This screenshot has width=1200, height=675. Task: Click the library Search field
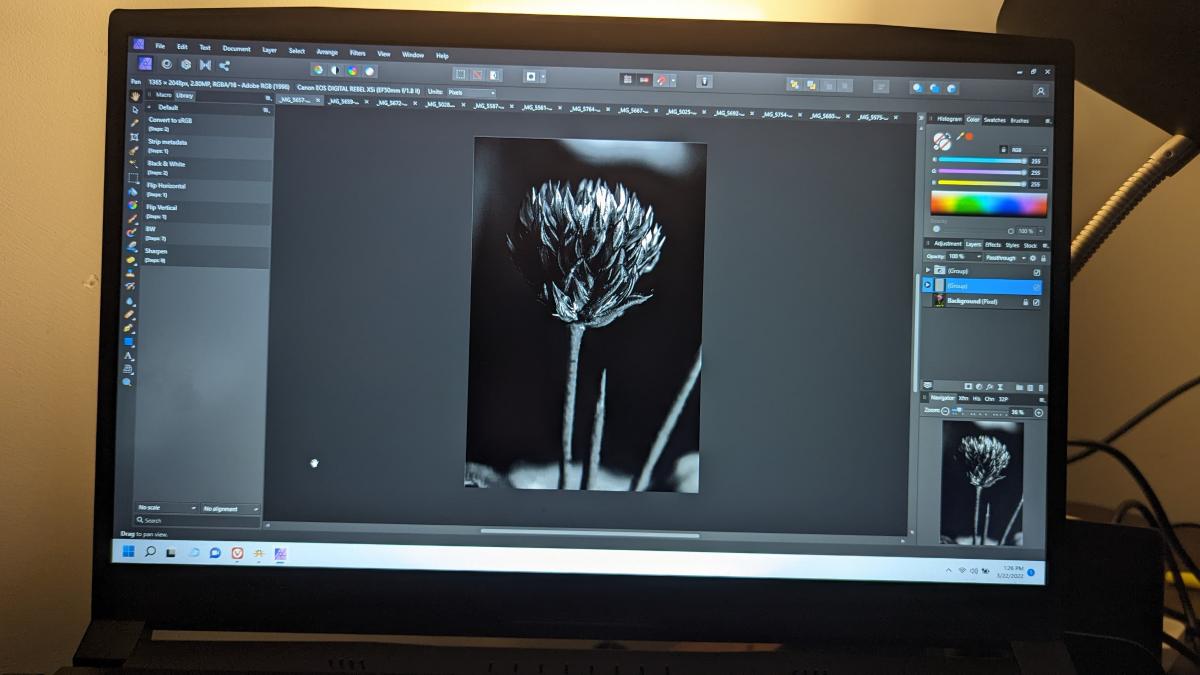click(197, 521)
